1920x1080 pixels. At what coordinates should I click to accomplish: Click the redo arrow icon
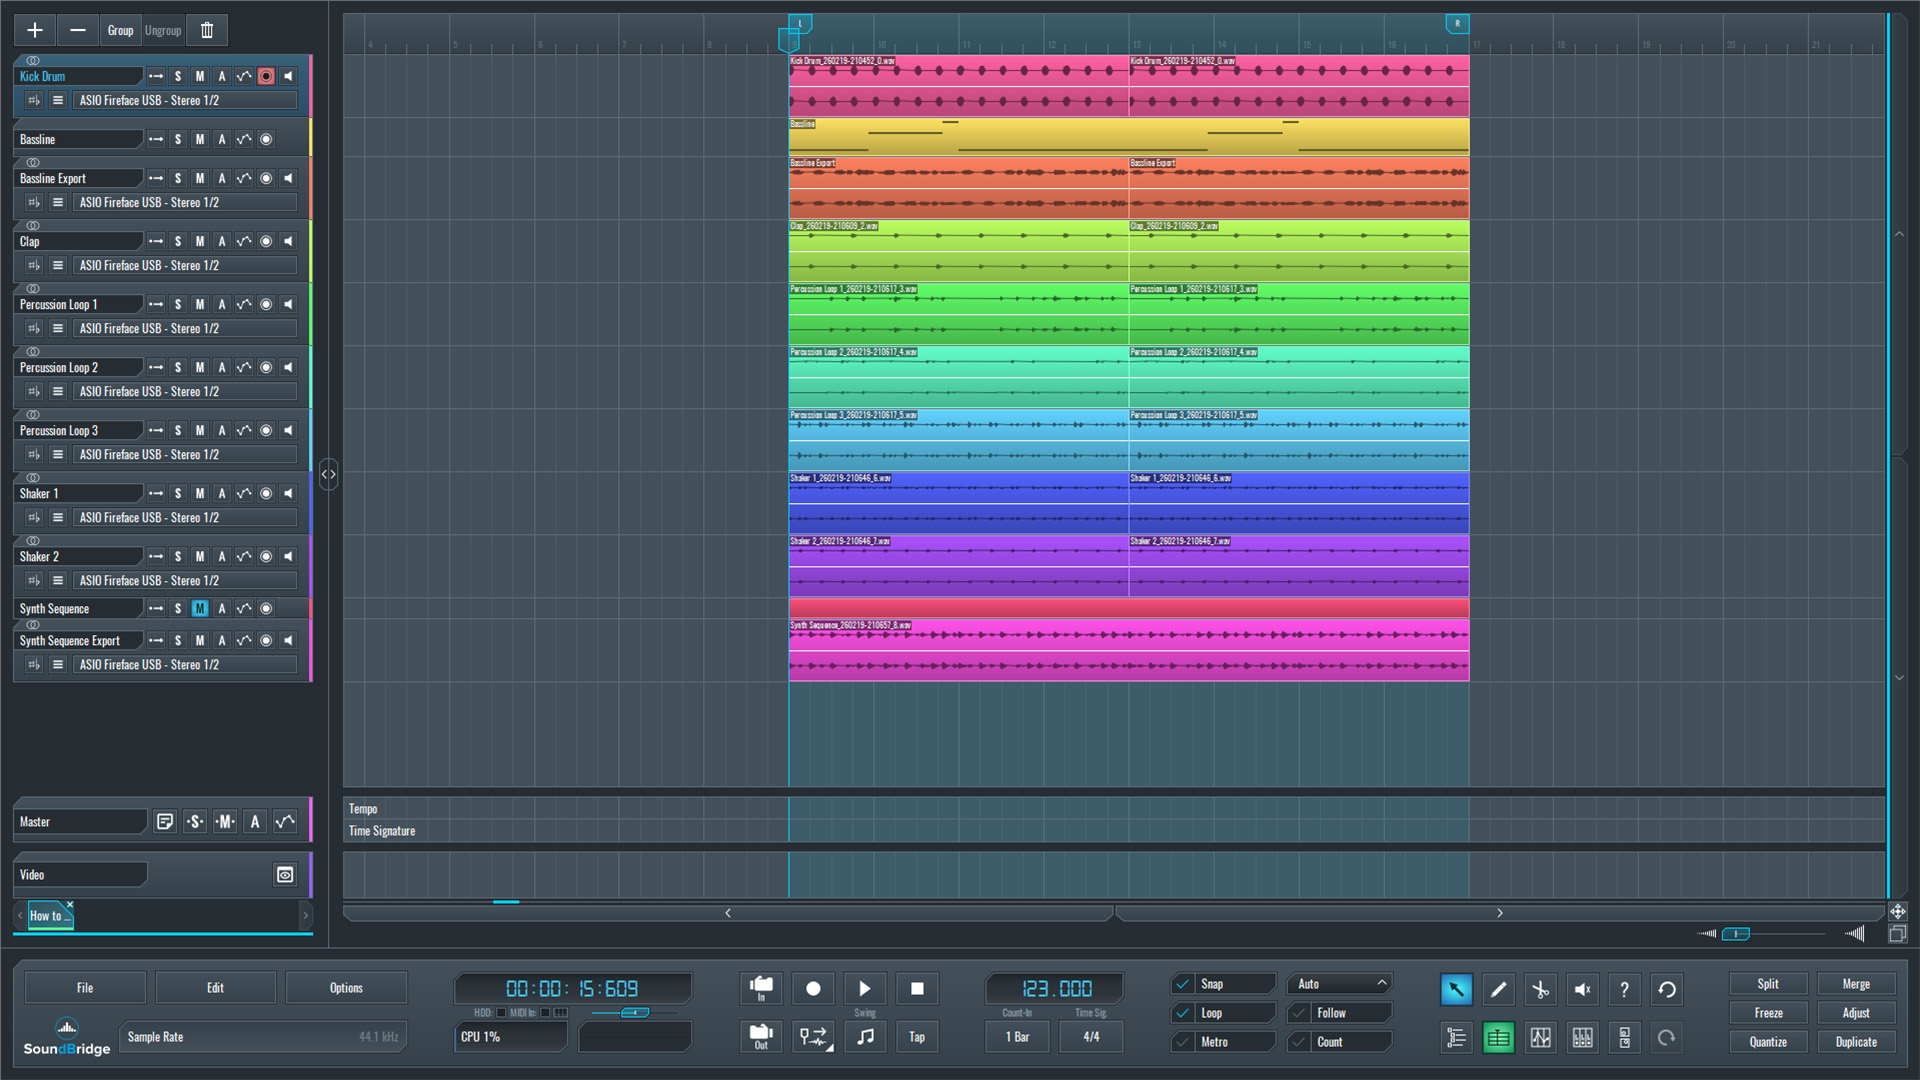(x=1666, y=1038)
